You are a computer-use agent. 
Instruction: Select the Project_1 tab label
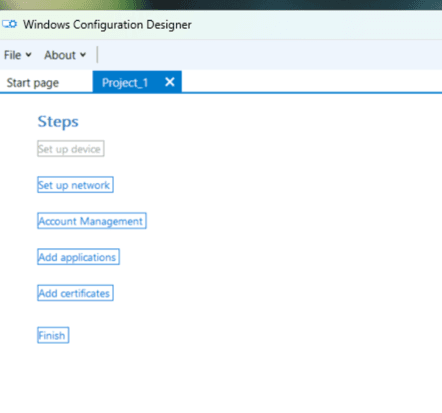click(125, 83)
